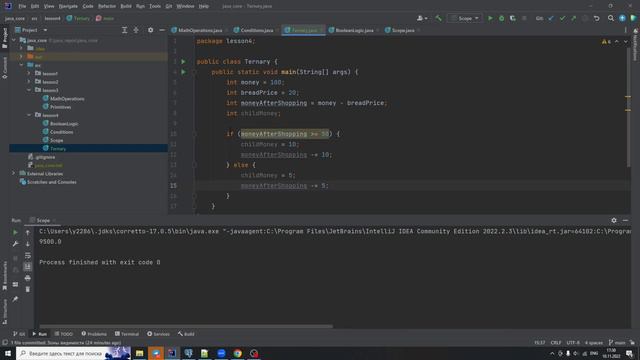Clear console output with trash icon
The image size is (640, 360).
click(28, 289)
